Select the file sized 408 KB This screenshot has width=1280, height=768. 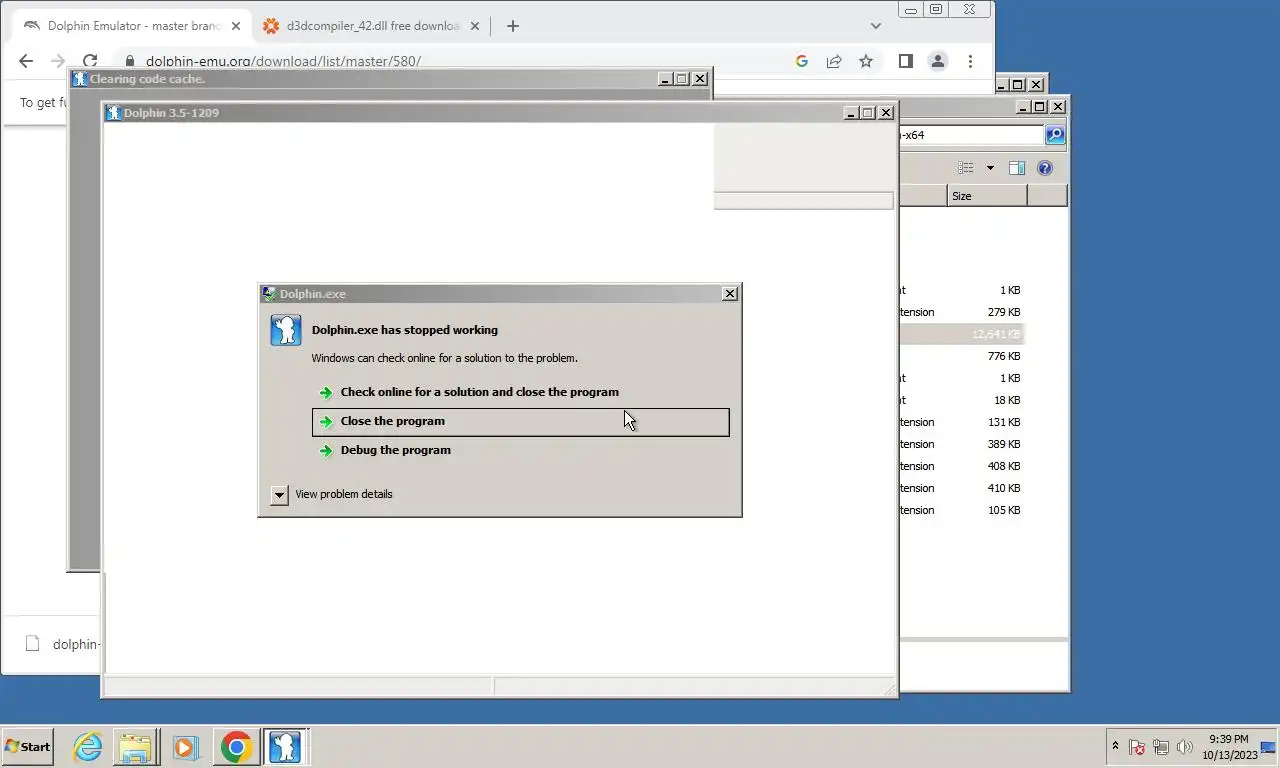coord(962,466)
